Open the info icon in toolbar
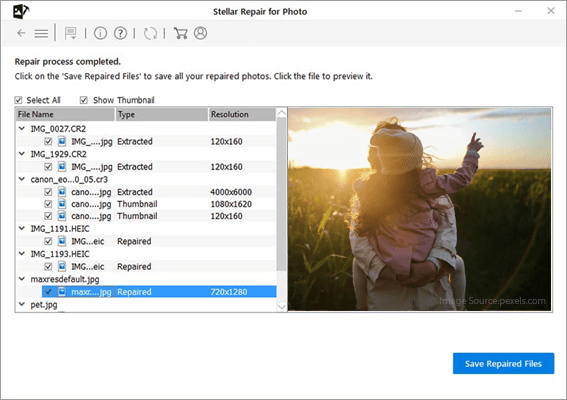 tap(100, 33)
